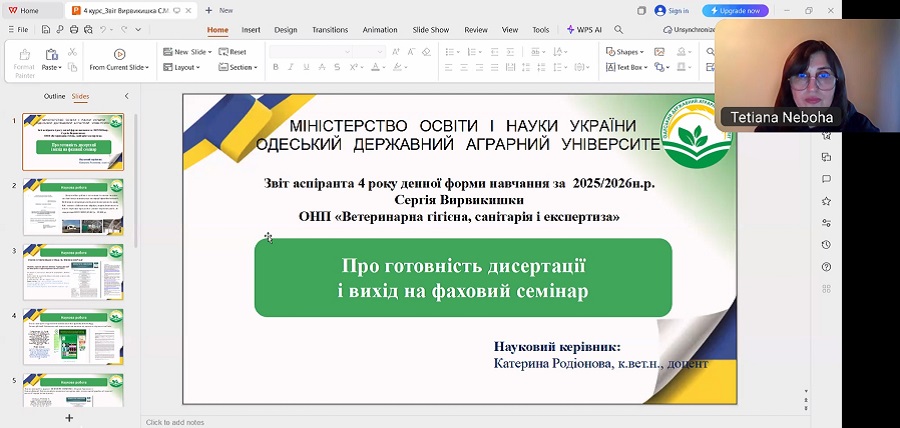Toggle Italic text formatting
The image size is (900, 428).
coord(291,67)
